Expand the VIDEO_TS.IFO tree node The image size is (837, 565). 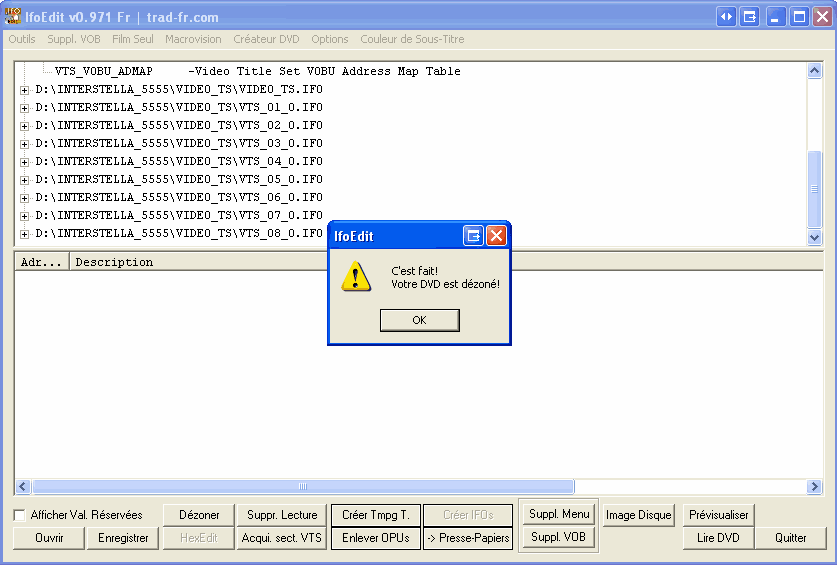coord(25,90)
